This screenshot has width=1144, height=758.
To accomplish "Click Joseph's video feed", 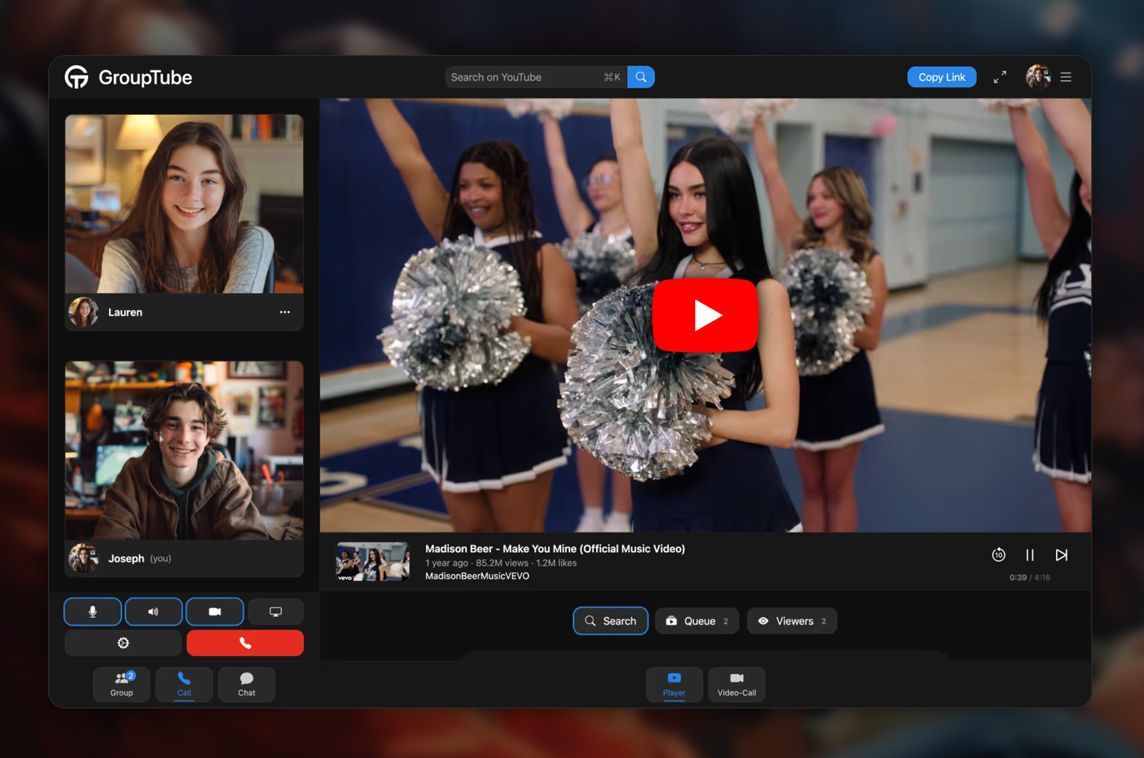I will (x=184, y=450).
